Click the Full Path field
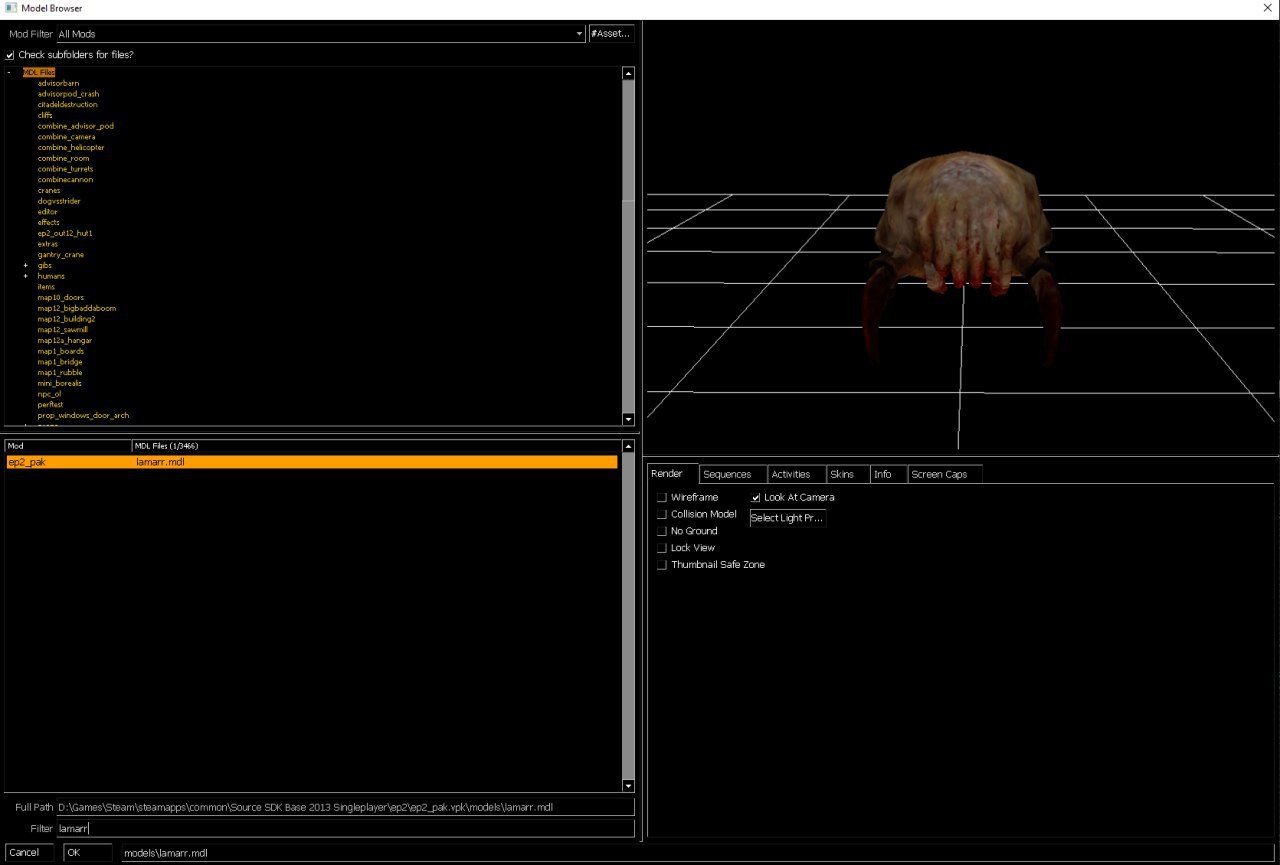This screenshot has width=1280, height=865. [345, 807]
